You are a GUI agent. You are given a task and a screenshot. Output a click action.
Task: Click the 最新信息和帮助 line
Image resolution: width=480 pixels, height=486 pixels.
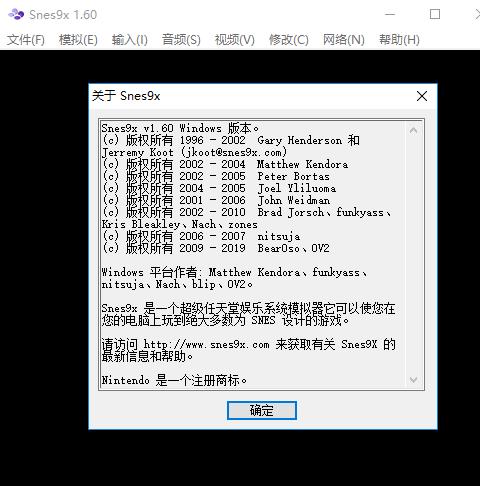[147, 356]
